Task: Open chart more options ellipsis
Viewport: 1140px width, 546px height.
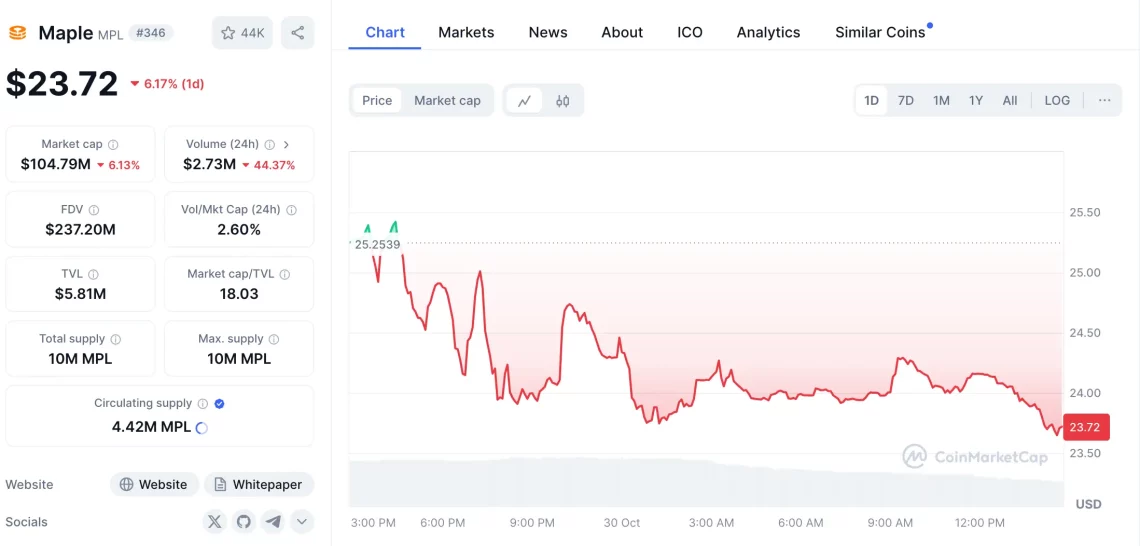Action: click(x=1104, y=100)
